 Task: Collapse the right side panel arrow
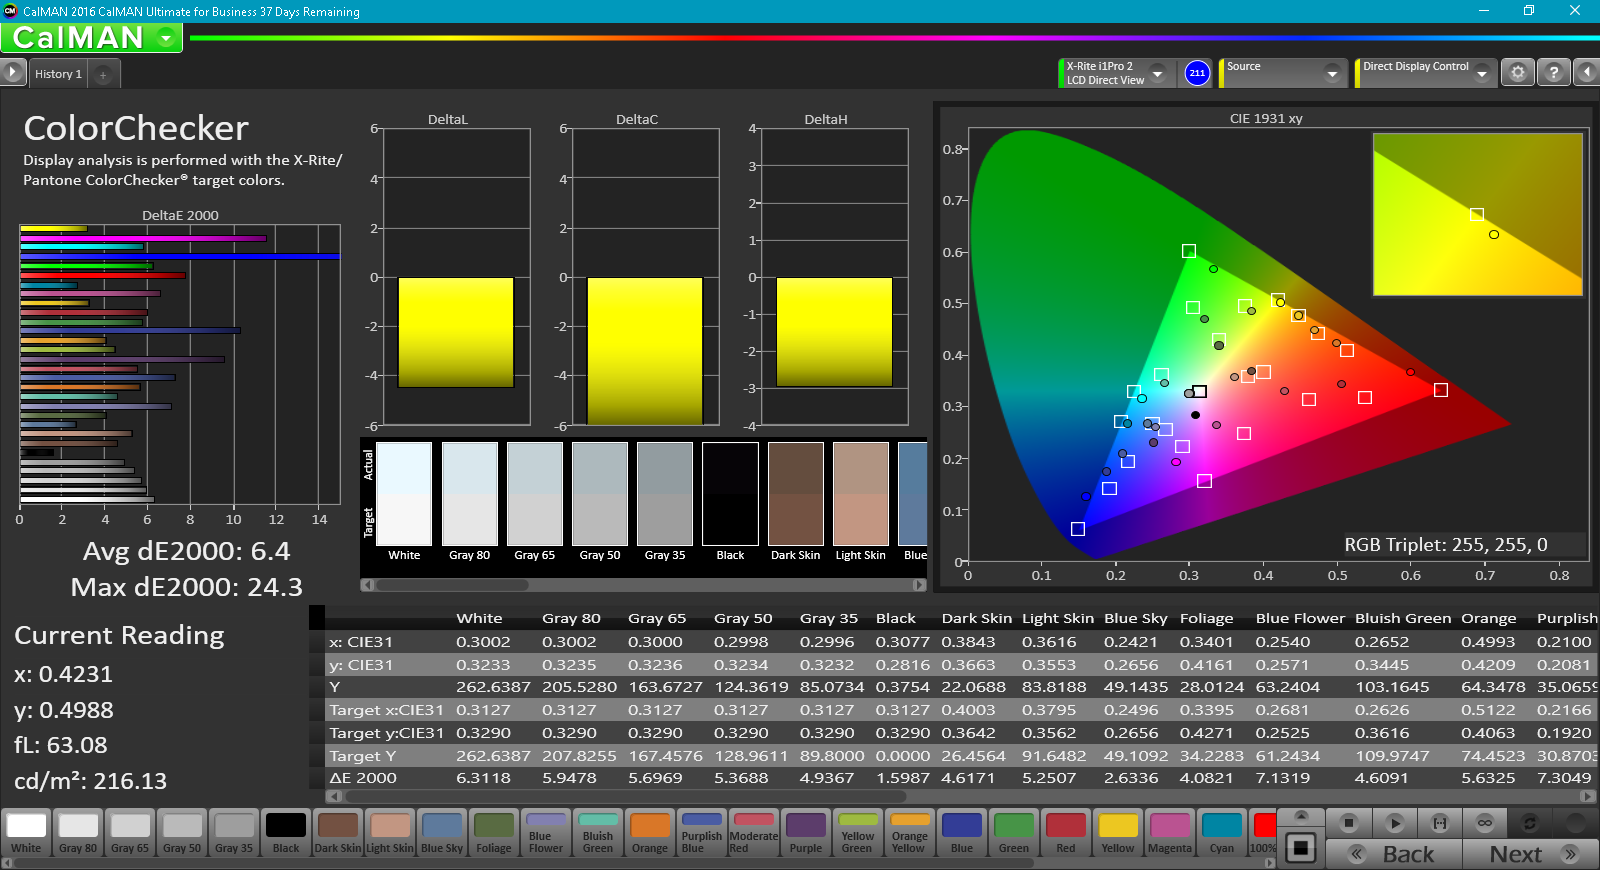click(1586, 73)
